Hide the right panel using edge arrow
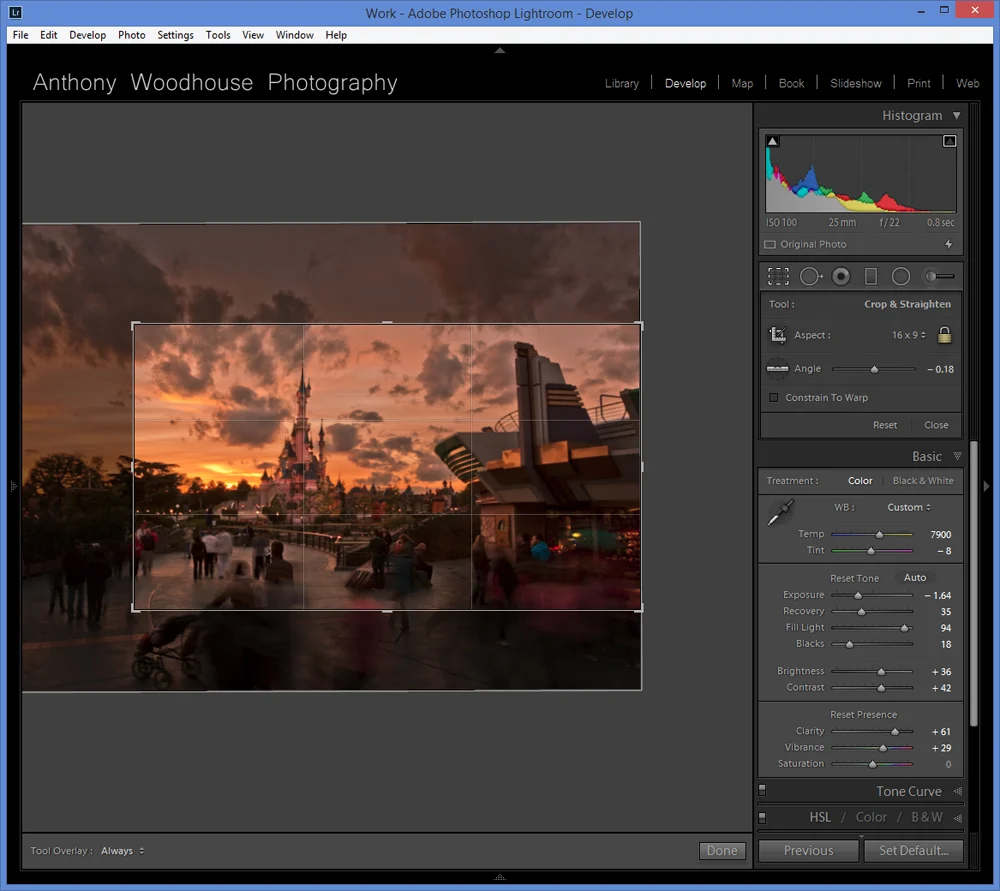 coord(987,487)
